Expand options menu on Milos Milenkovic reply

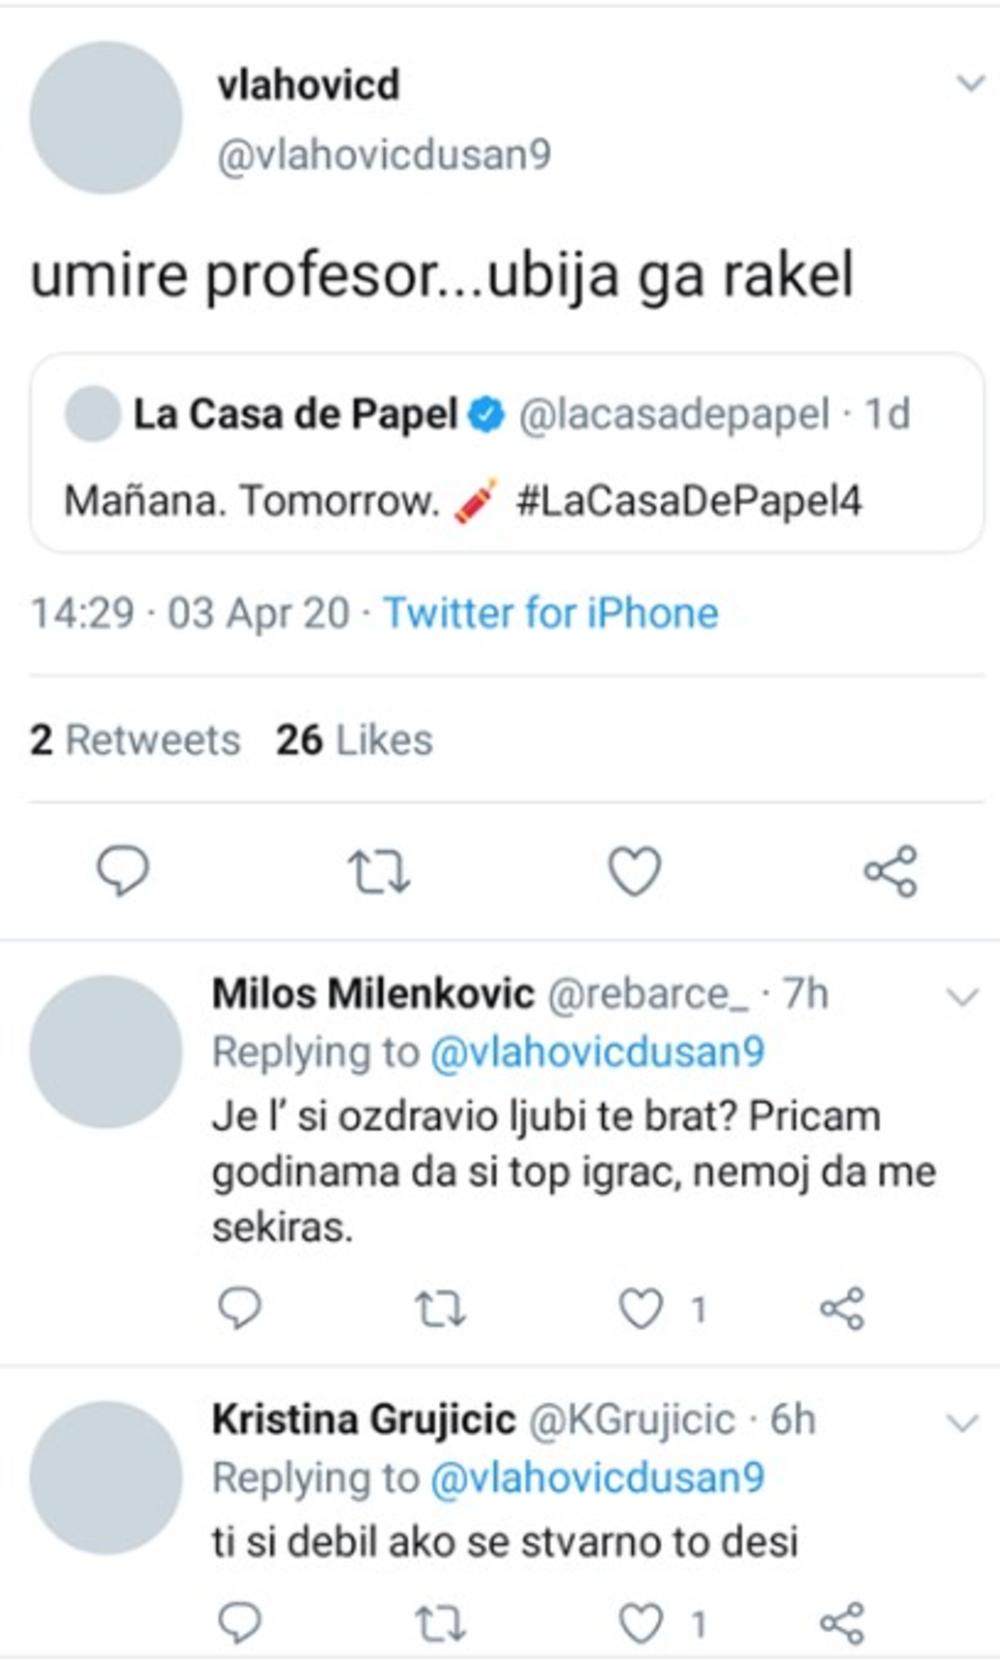pyautogui.click(x=962, y=997)
